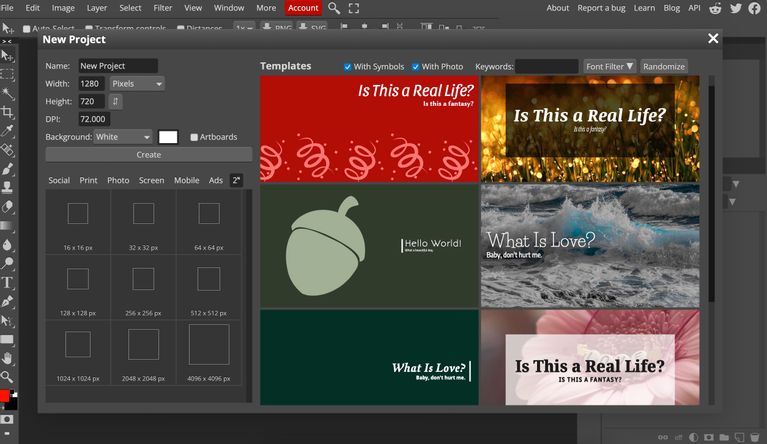This screenshot has width=767, height=444.
Task: Switch to the Social presets tab
Action: (x=59, y=180)
